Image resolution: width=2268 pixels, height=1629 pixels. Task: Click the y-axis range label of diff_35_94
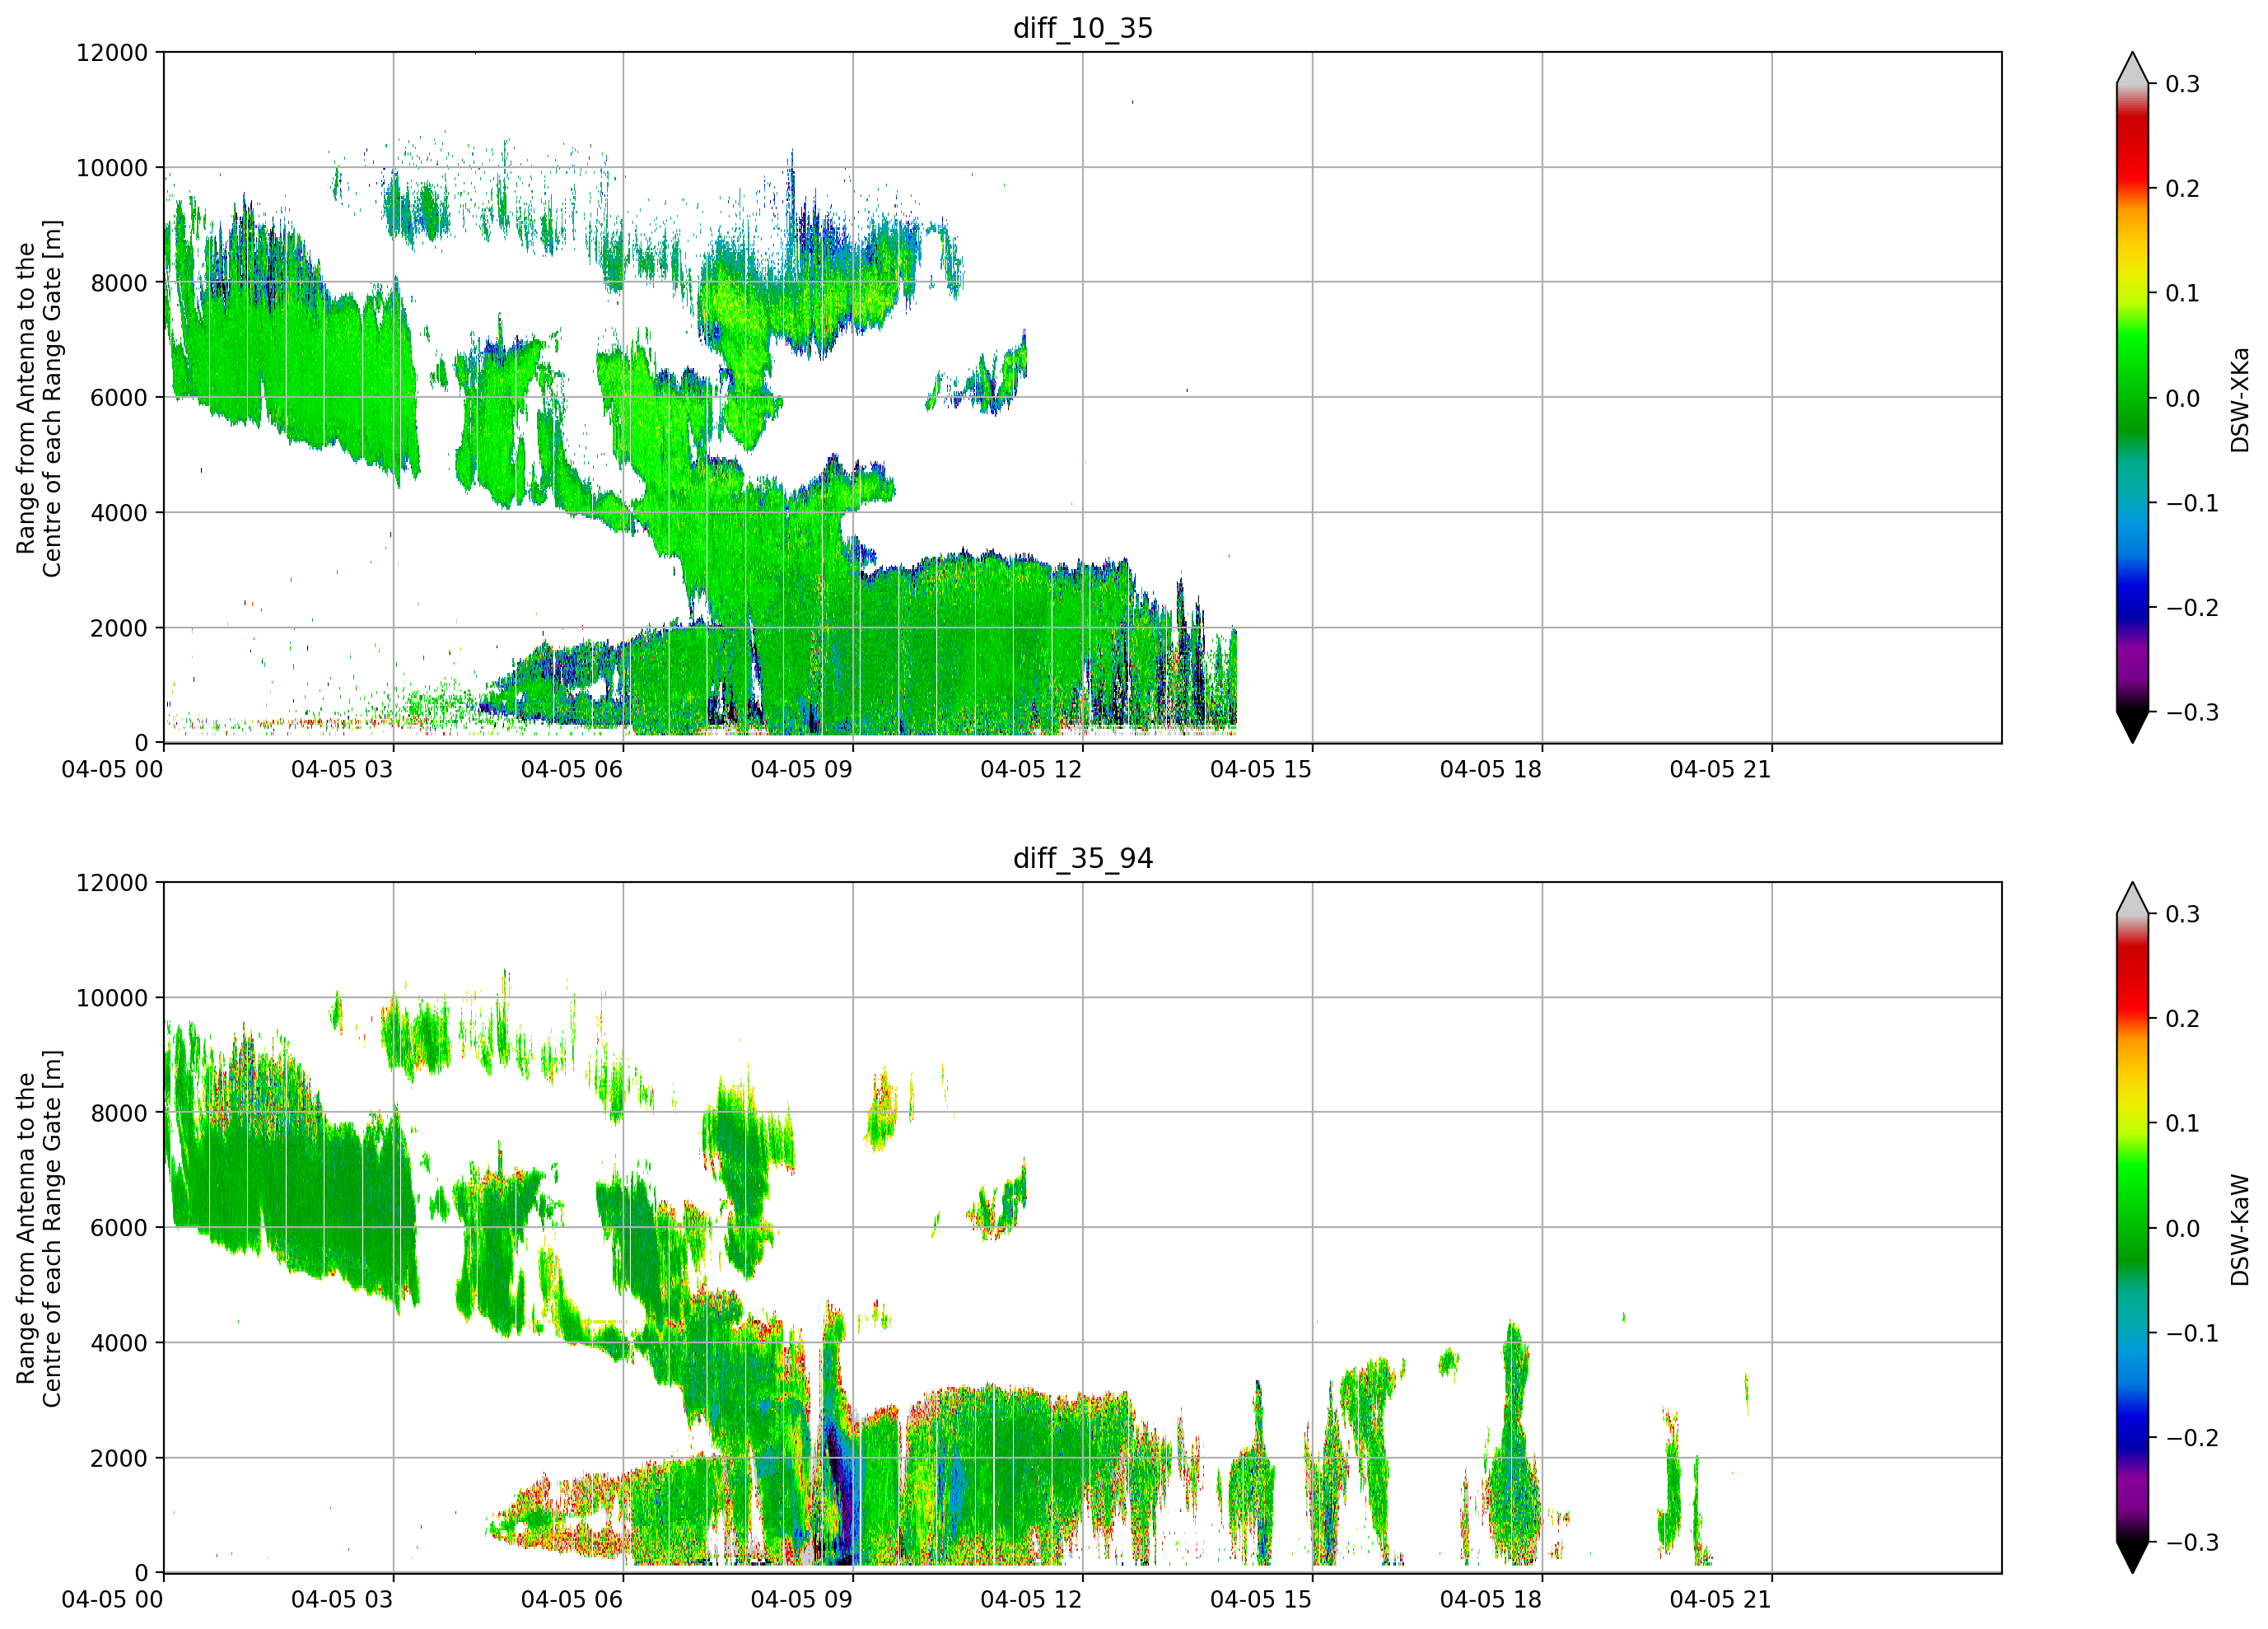[x=39, y=1228]
